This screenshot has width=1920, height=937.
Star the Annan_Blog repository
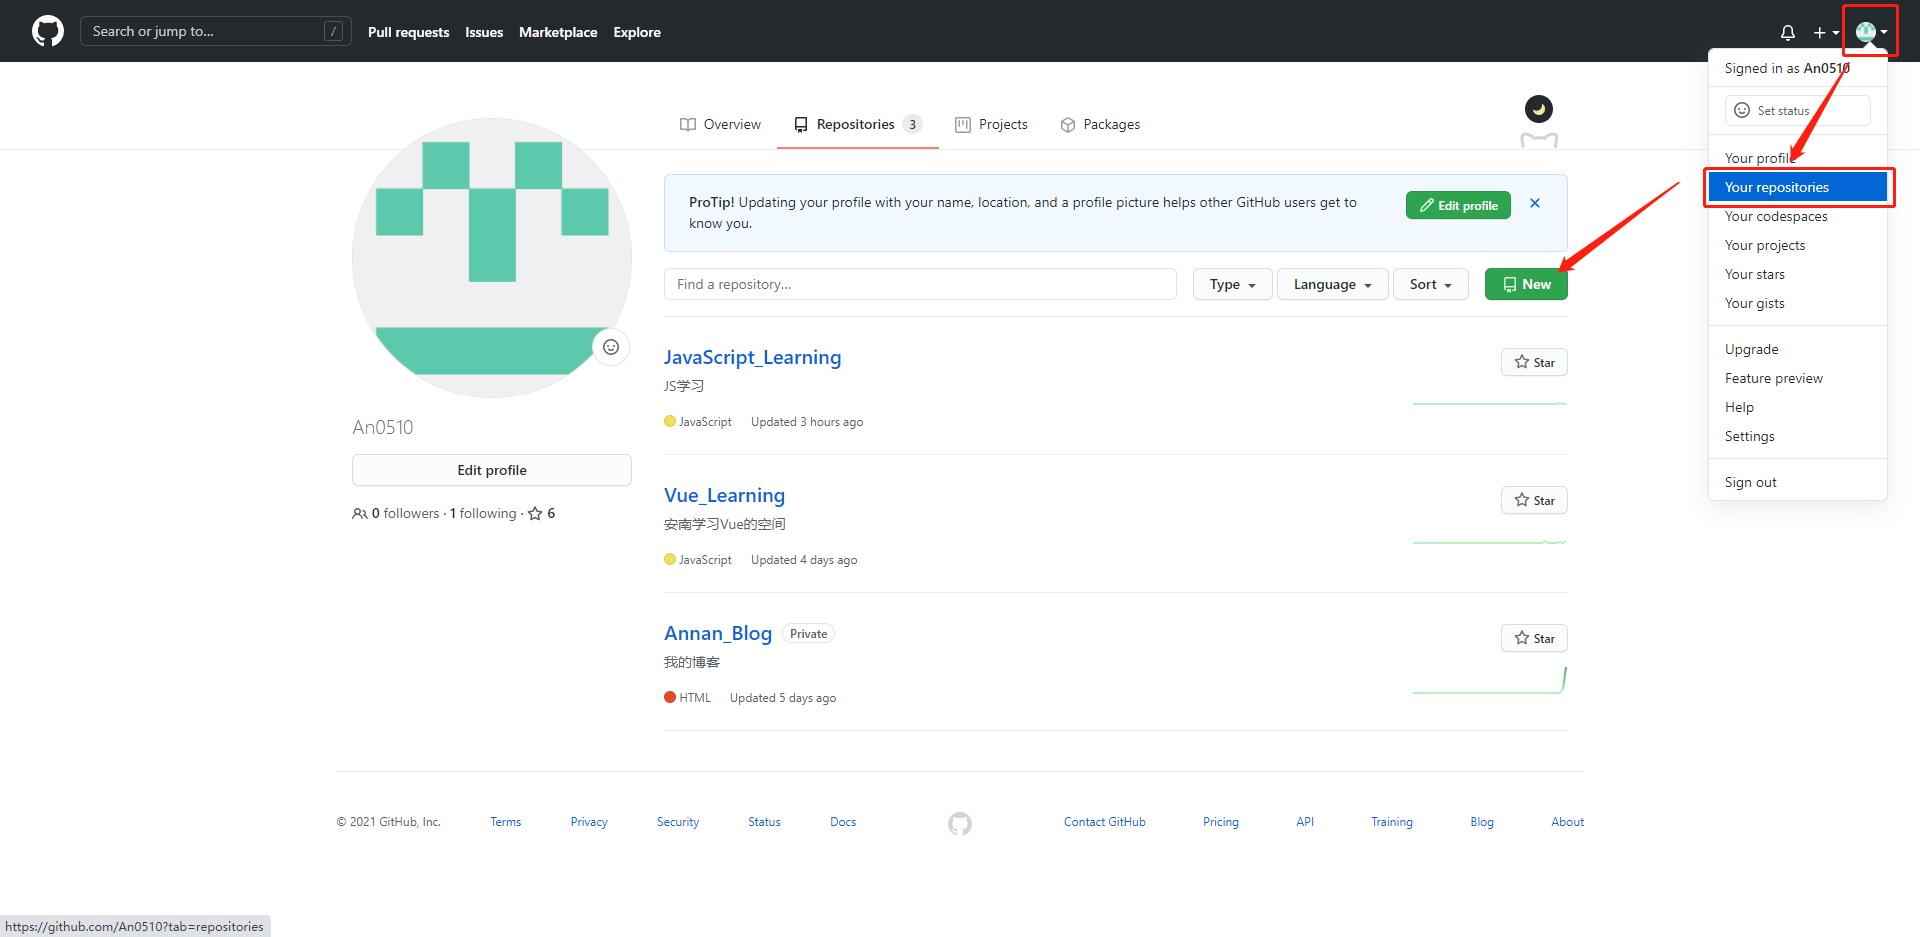point(1534,638)
